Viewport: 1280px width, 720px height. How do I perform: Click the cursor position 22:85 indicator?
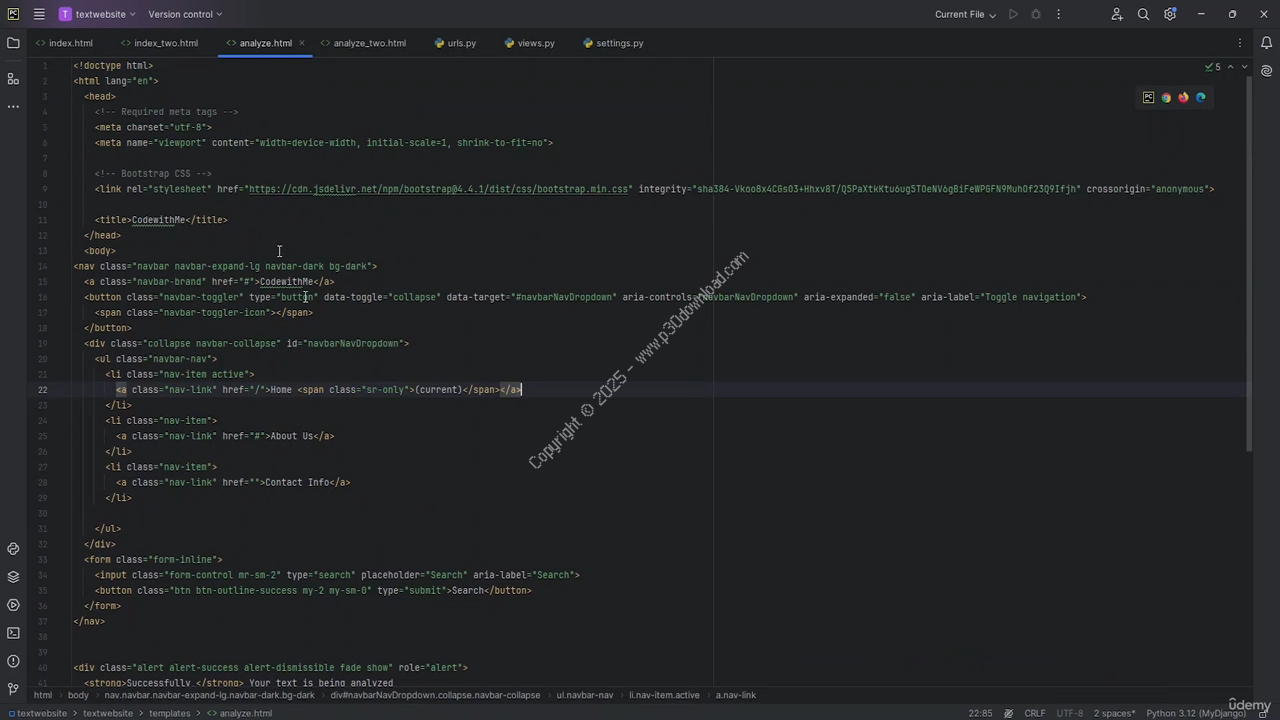point(980,713)
